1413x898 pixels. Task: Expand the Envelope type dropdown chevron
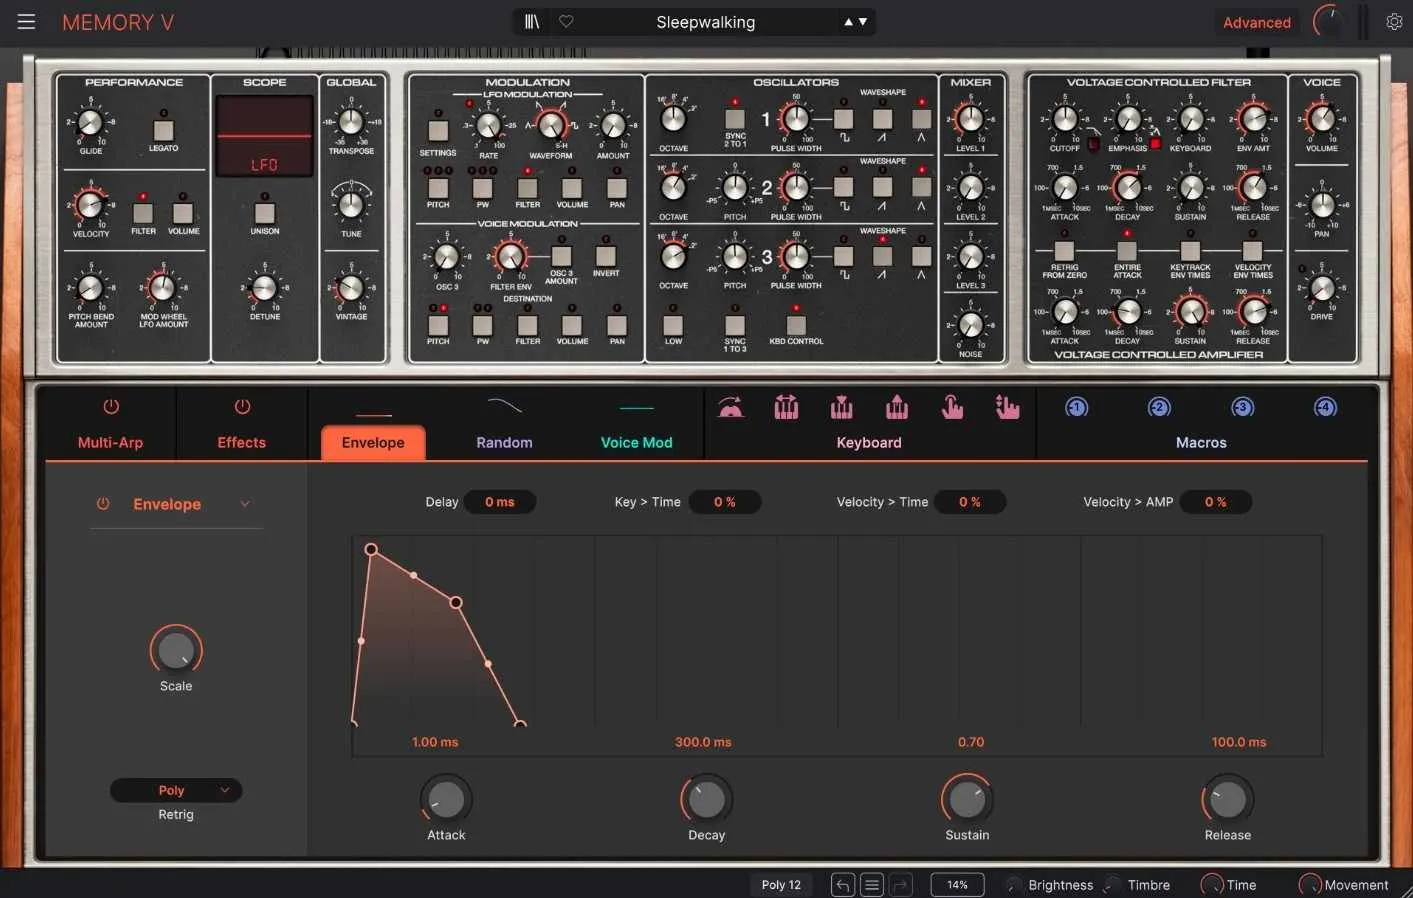[x=245, y=504]
